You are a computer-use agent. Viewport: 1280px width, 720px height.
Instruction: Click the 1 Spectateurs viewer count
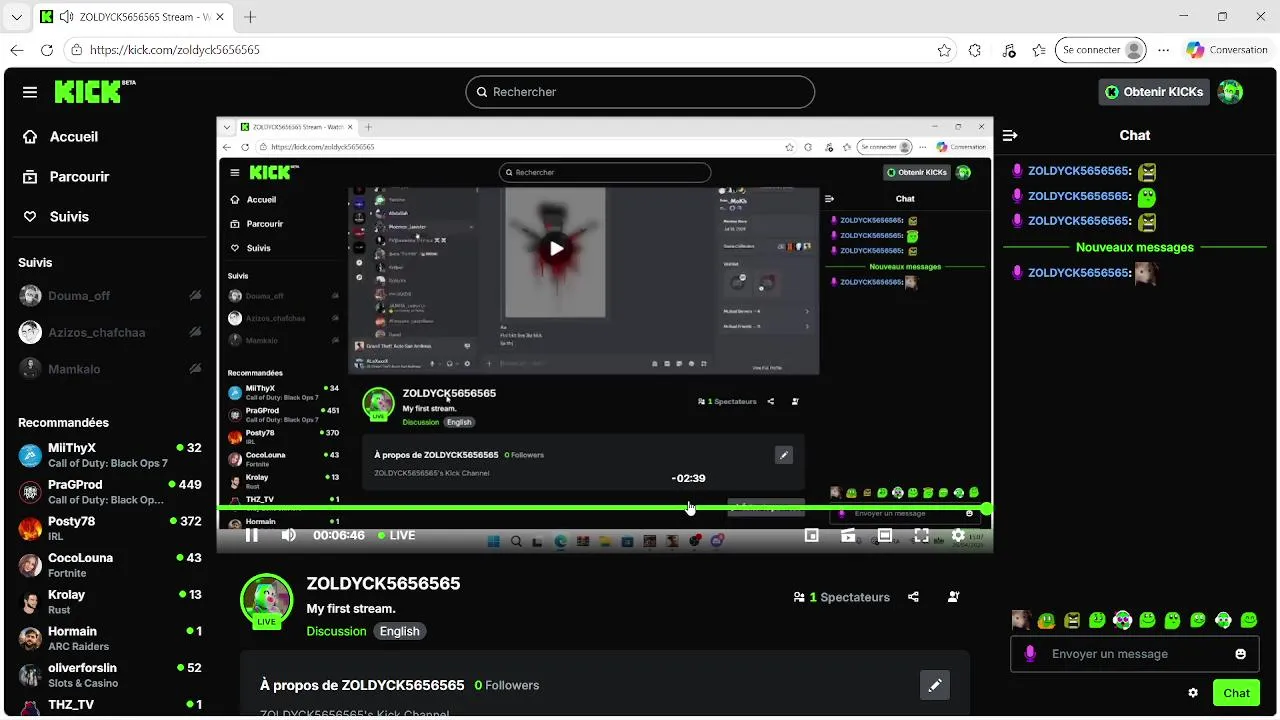(841, 597)
